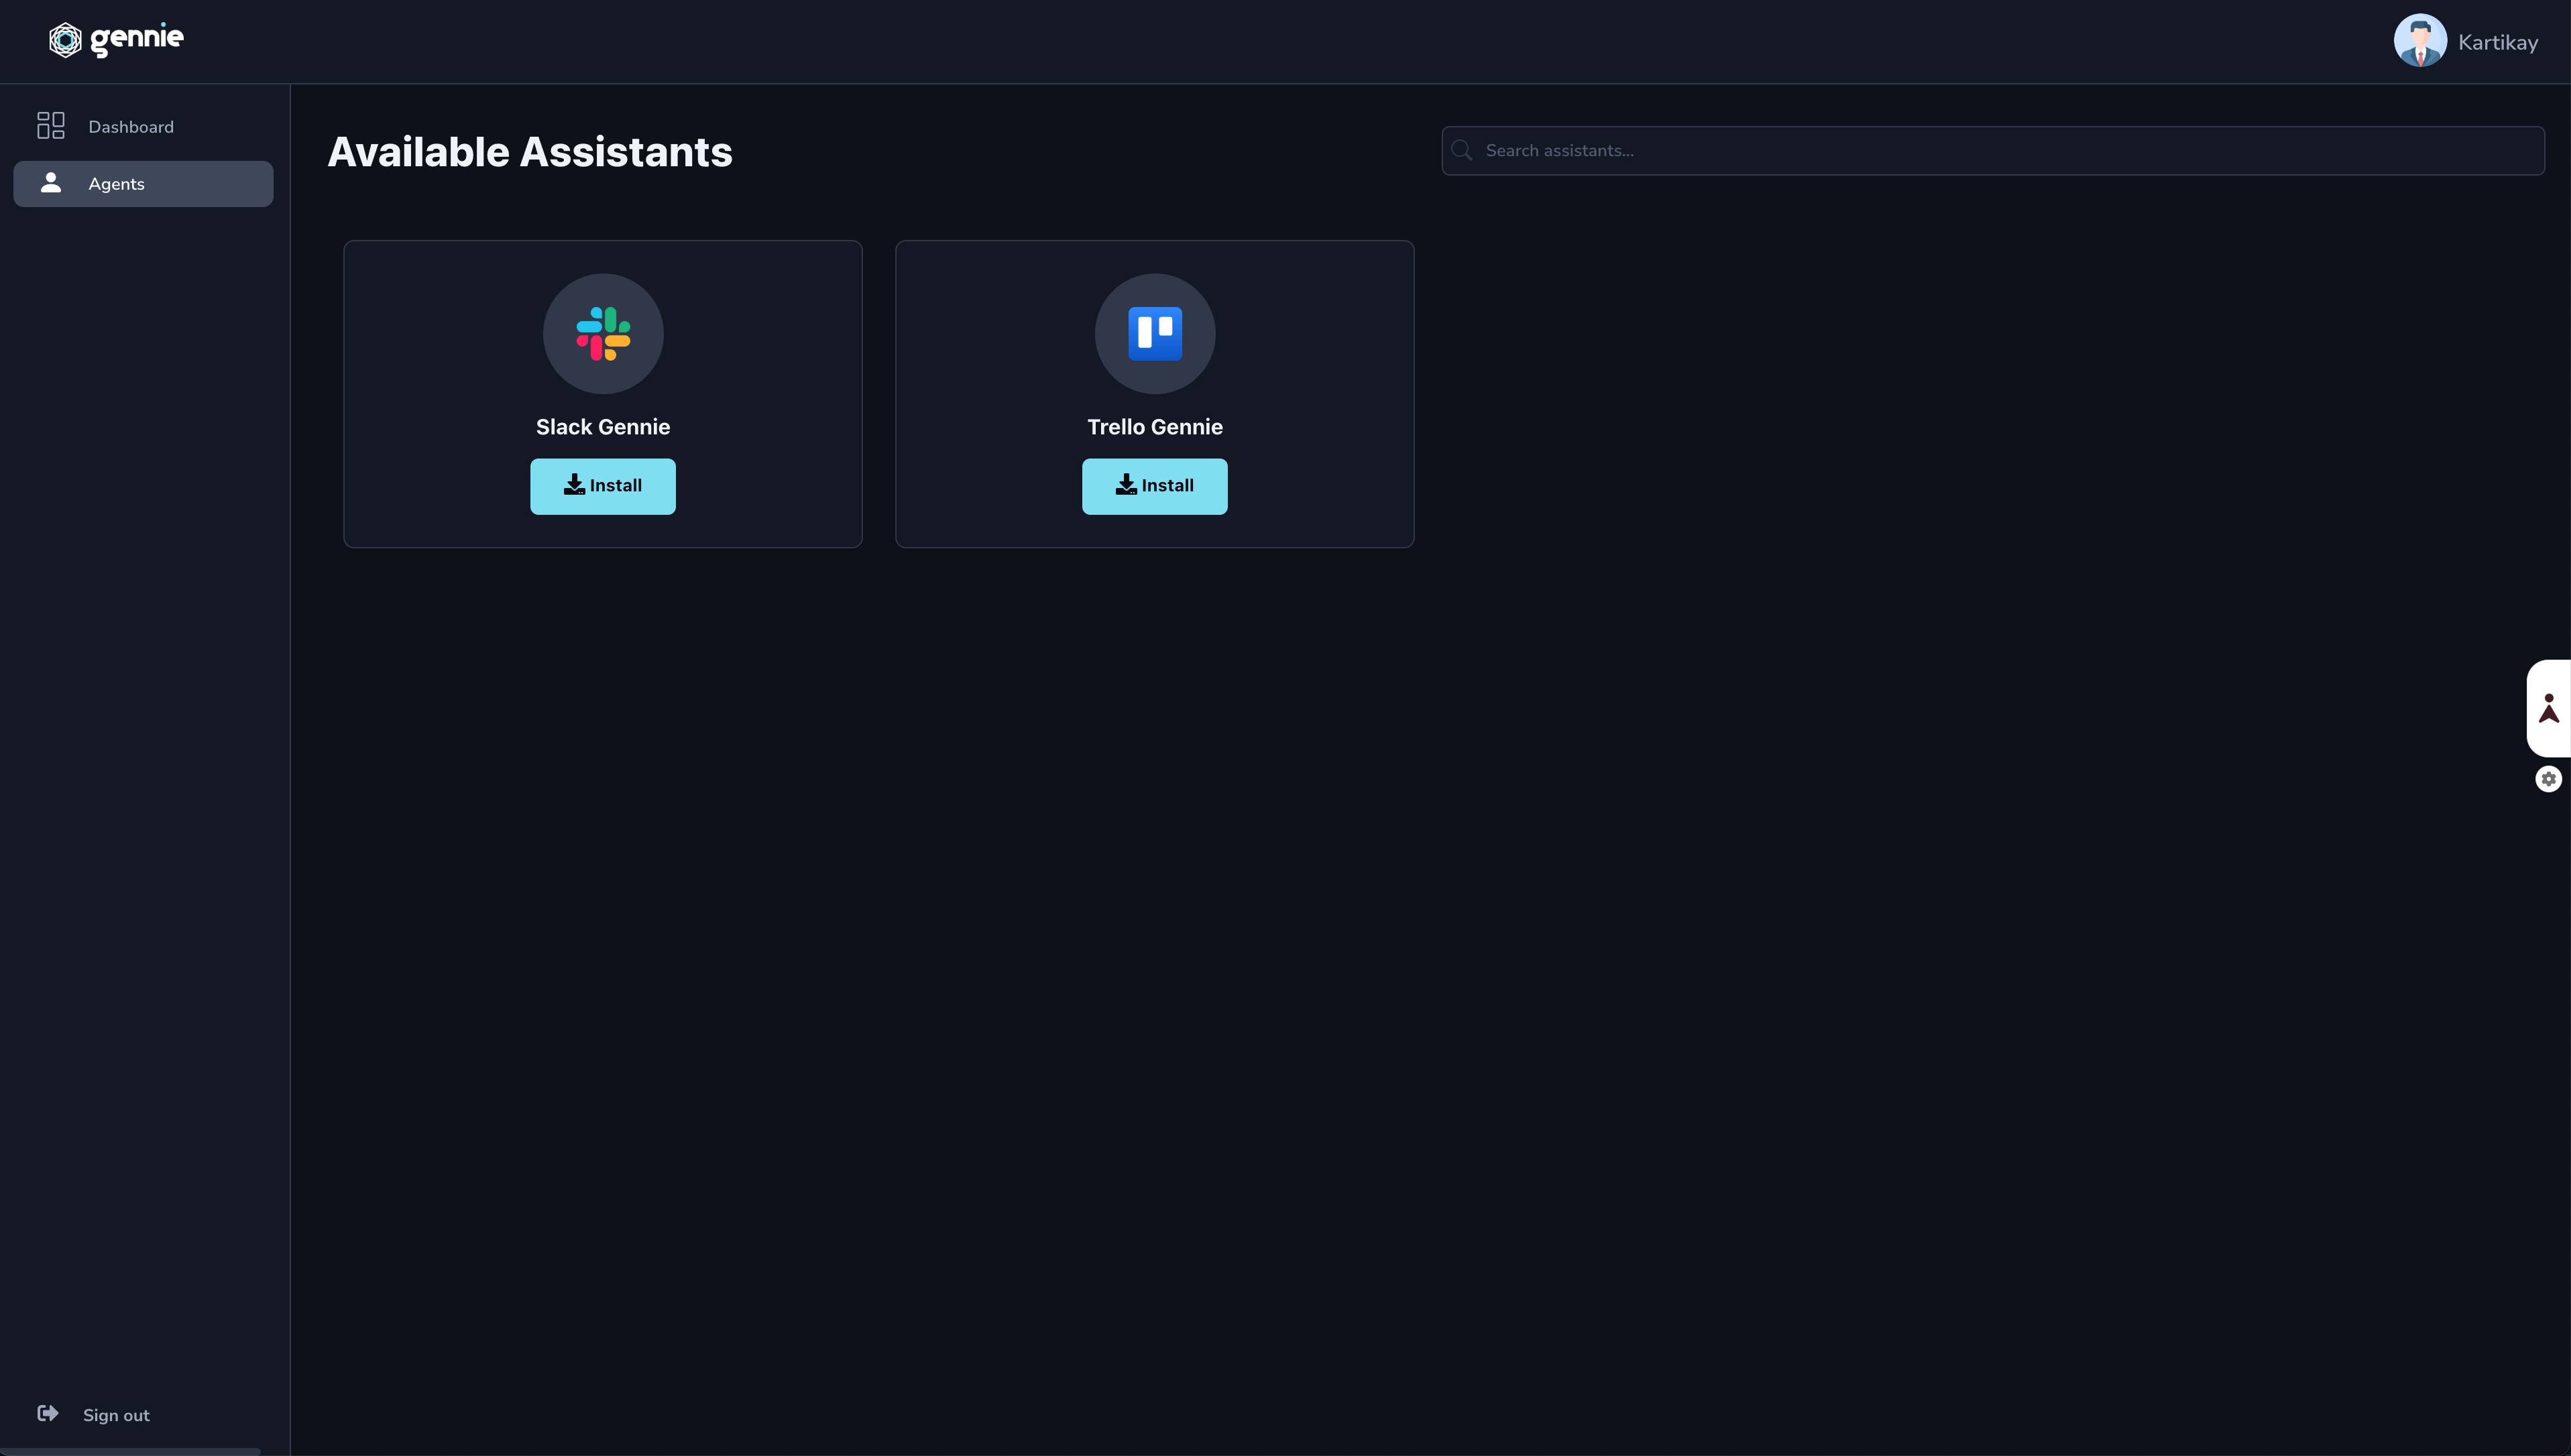Click the Slack logo above Slack Gennie
This screenshot has width=2571, height=1456.
tap(602, 334)
